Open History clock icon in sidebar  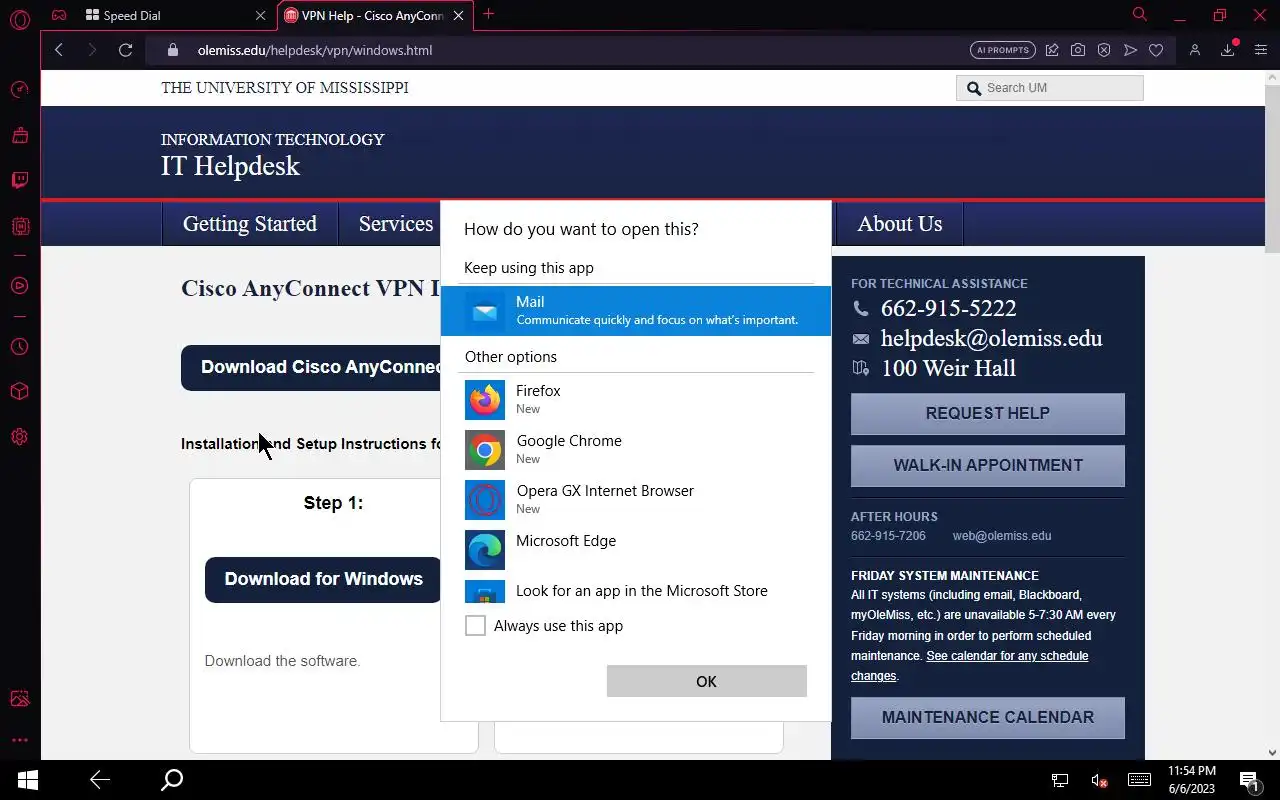tap(20, 347)
